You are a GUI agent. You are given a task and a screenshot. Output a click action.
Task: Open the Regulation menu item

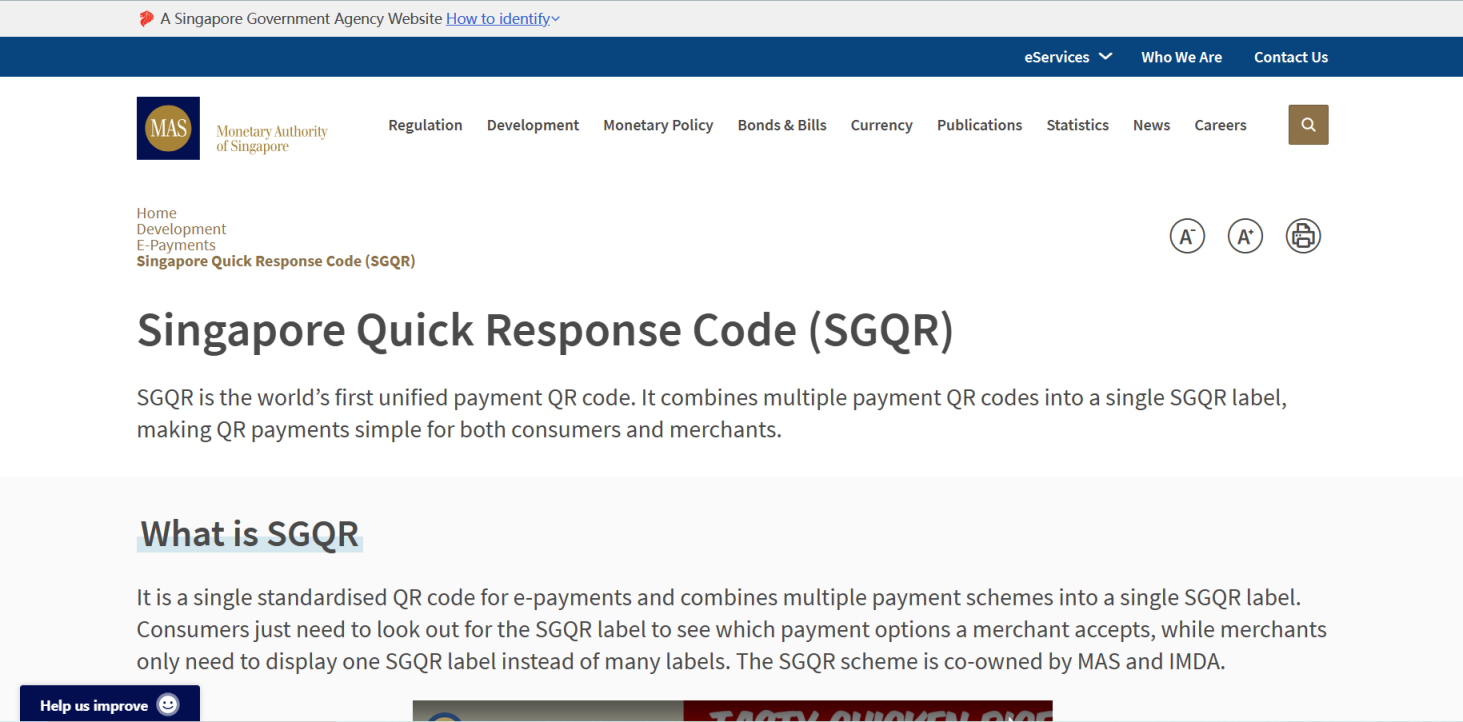(x=425, y=125)
